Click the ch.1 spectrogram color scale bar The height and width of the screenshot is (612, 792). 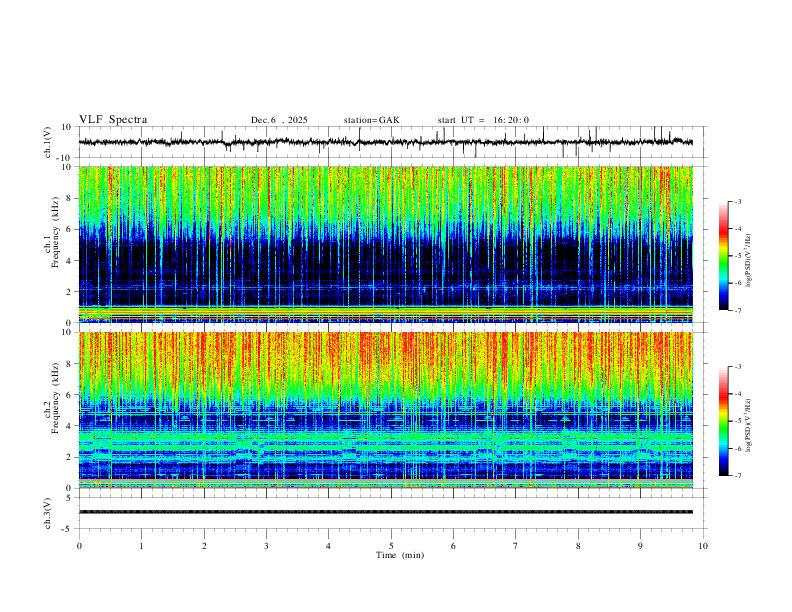coord(724,256)
